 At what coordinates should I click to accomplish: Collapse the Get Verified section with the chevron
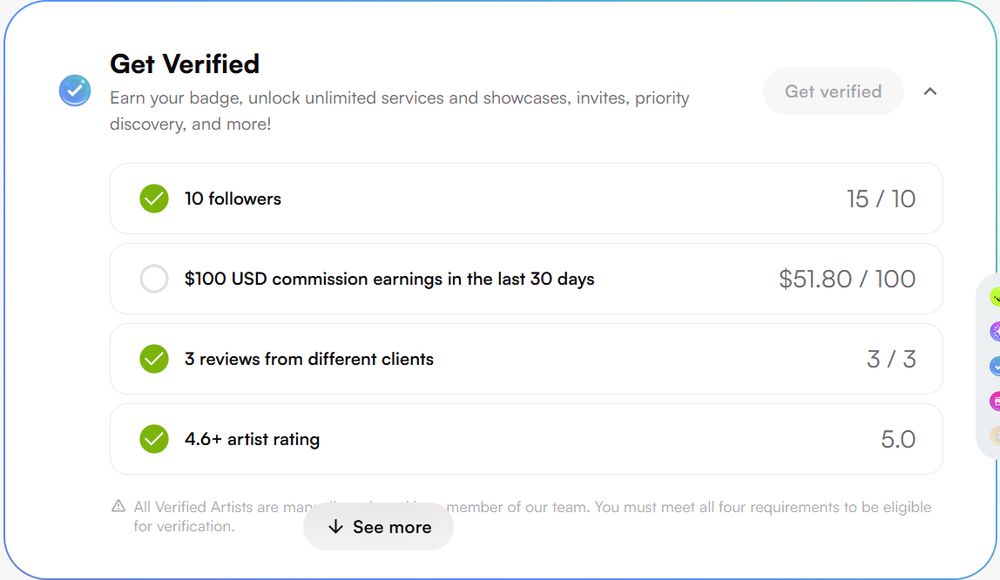[x=930, y=91]
